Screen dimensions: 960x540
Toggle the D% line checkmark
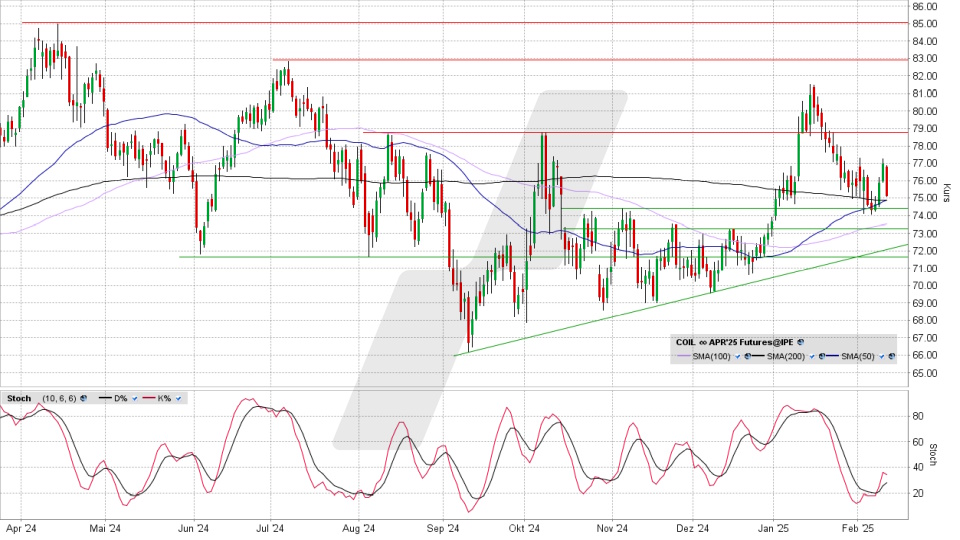pos(136,398)
